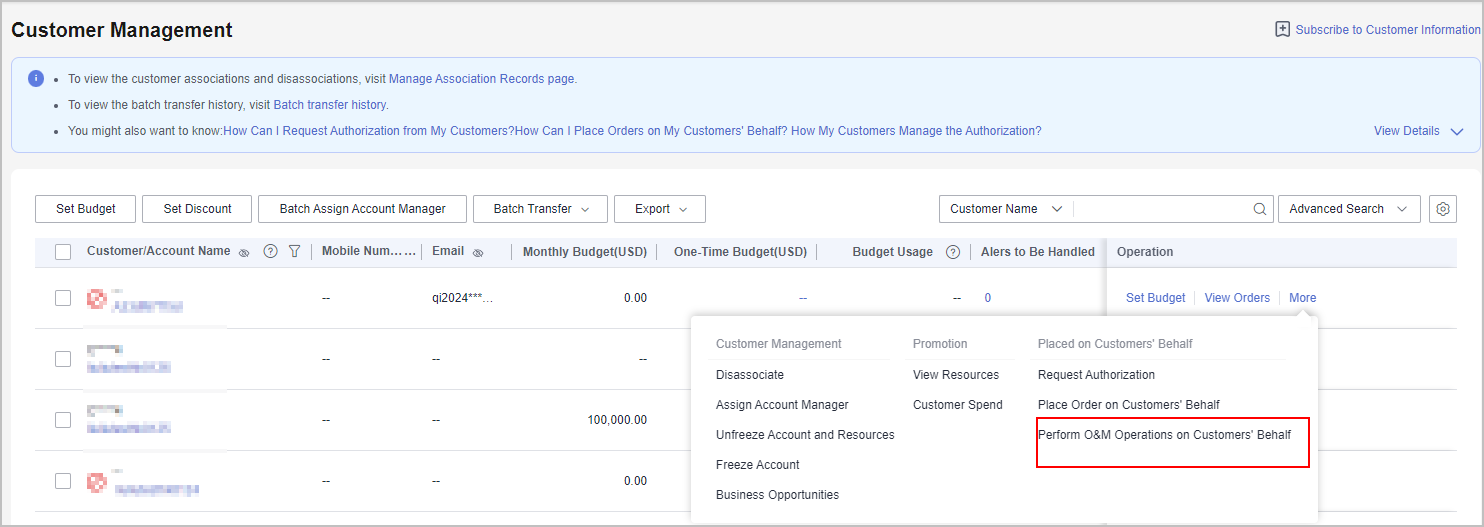Image resolution: width=1484 pixels, height=527 pixels.
Task: Click the Set Discount button
Action: click(x=197, y=209)
